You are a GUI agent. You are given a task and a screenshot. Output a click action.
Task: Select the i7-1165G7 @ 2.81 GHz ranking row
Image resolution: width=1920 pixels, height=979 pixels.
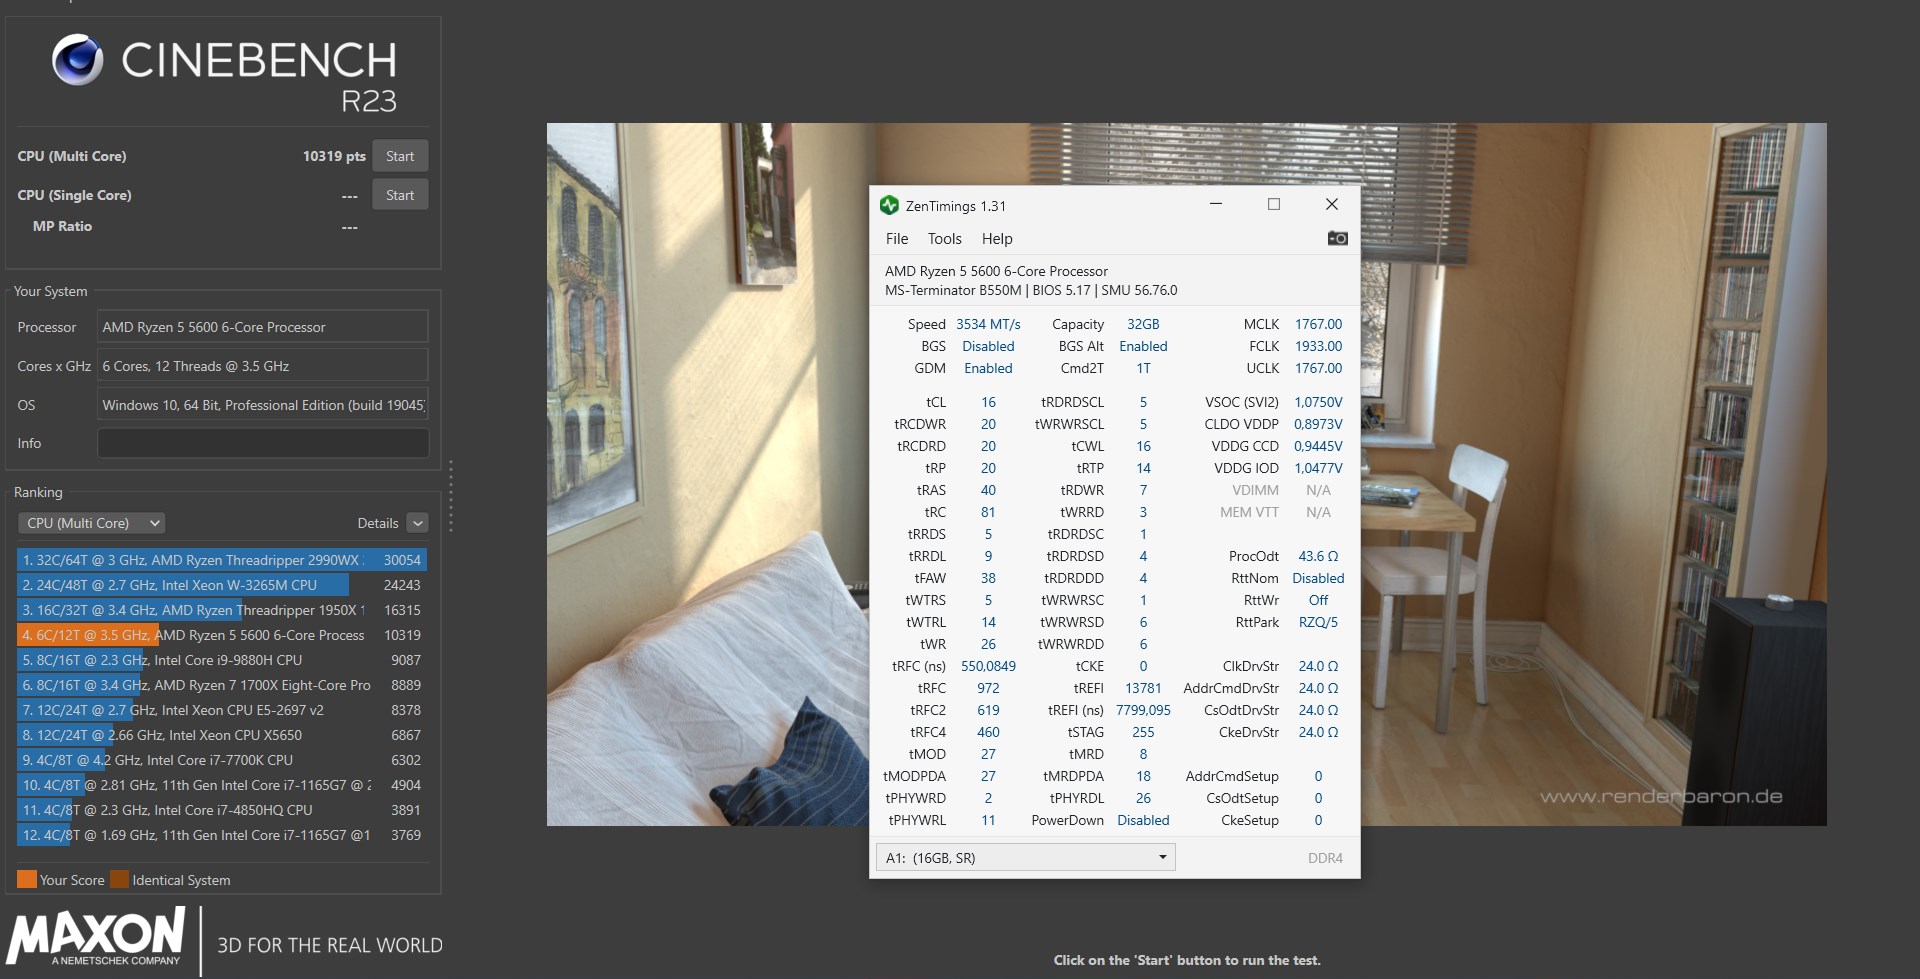coord(222,785)
